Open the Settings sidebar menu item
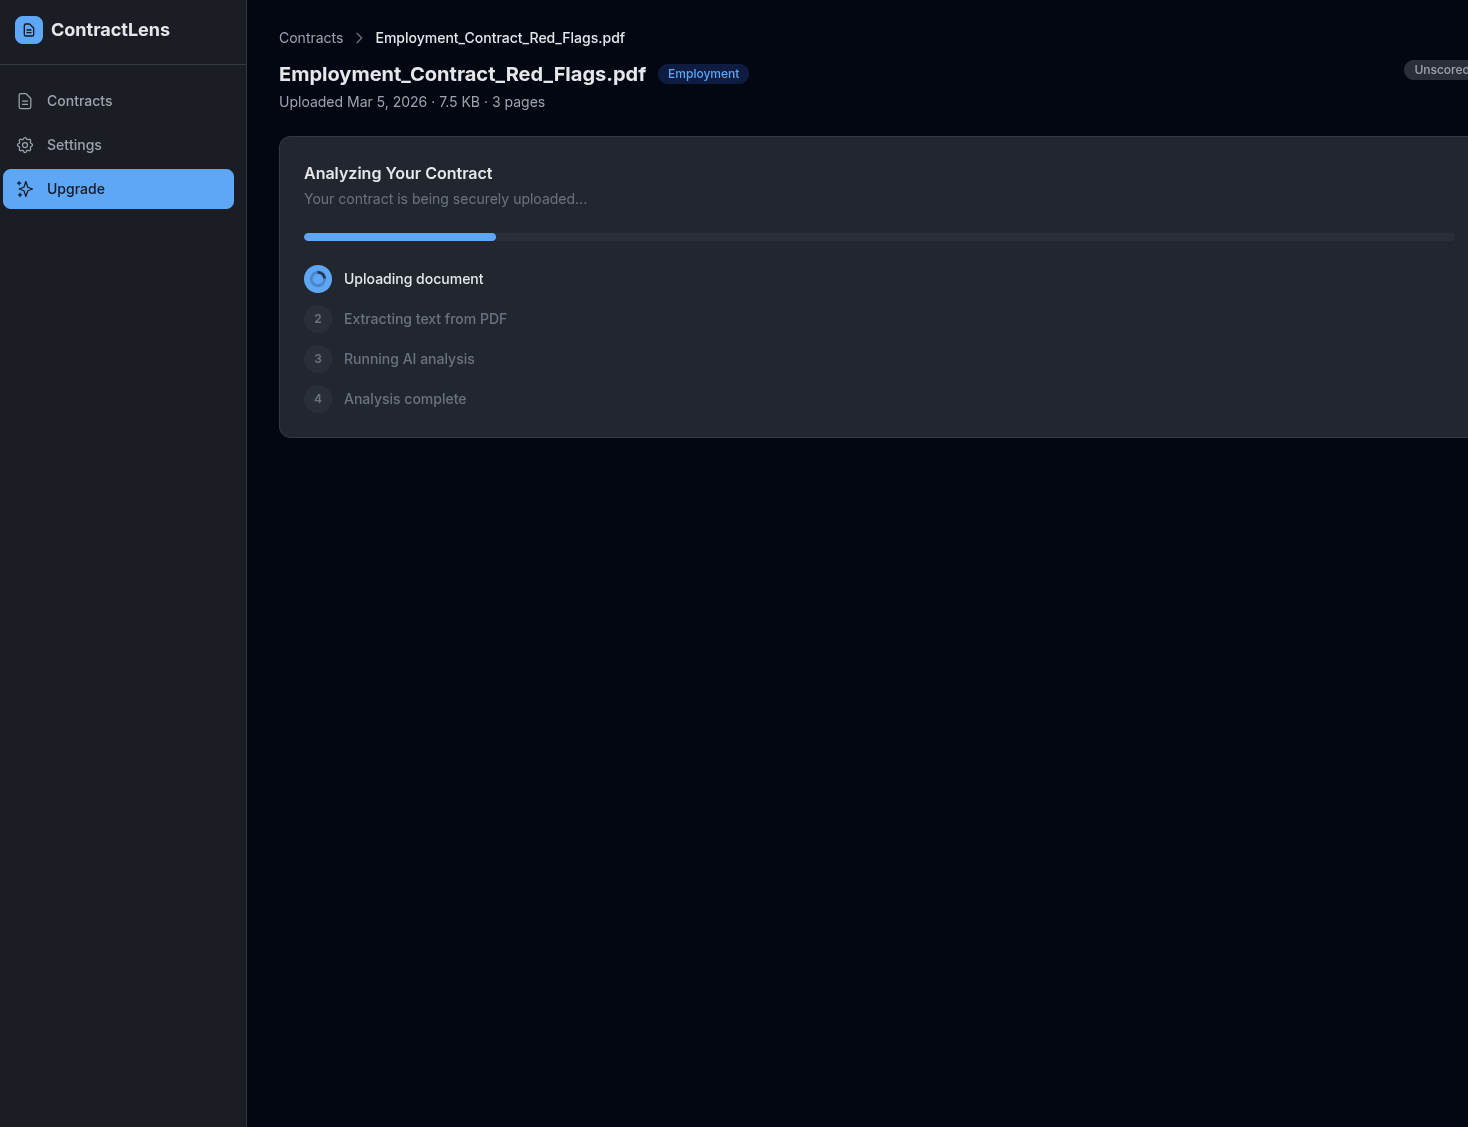 74,145
